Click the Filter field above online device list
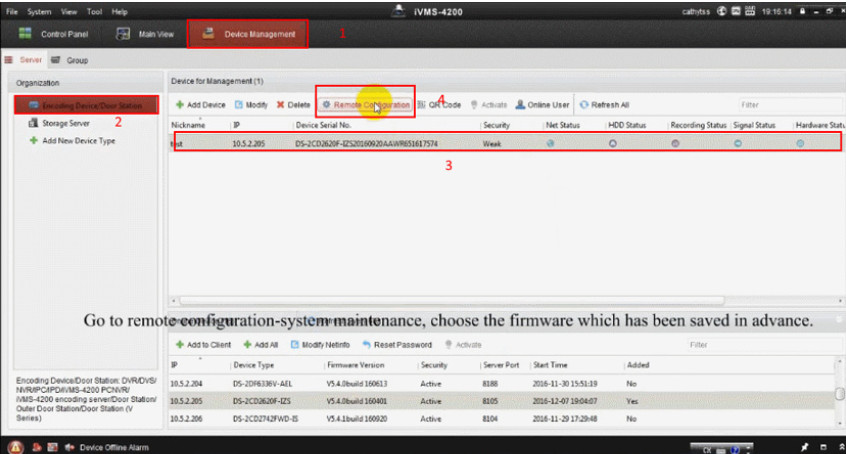The width and height of the screenshot is (846, 454). (x=763, y=344)
